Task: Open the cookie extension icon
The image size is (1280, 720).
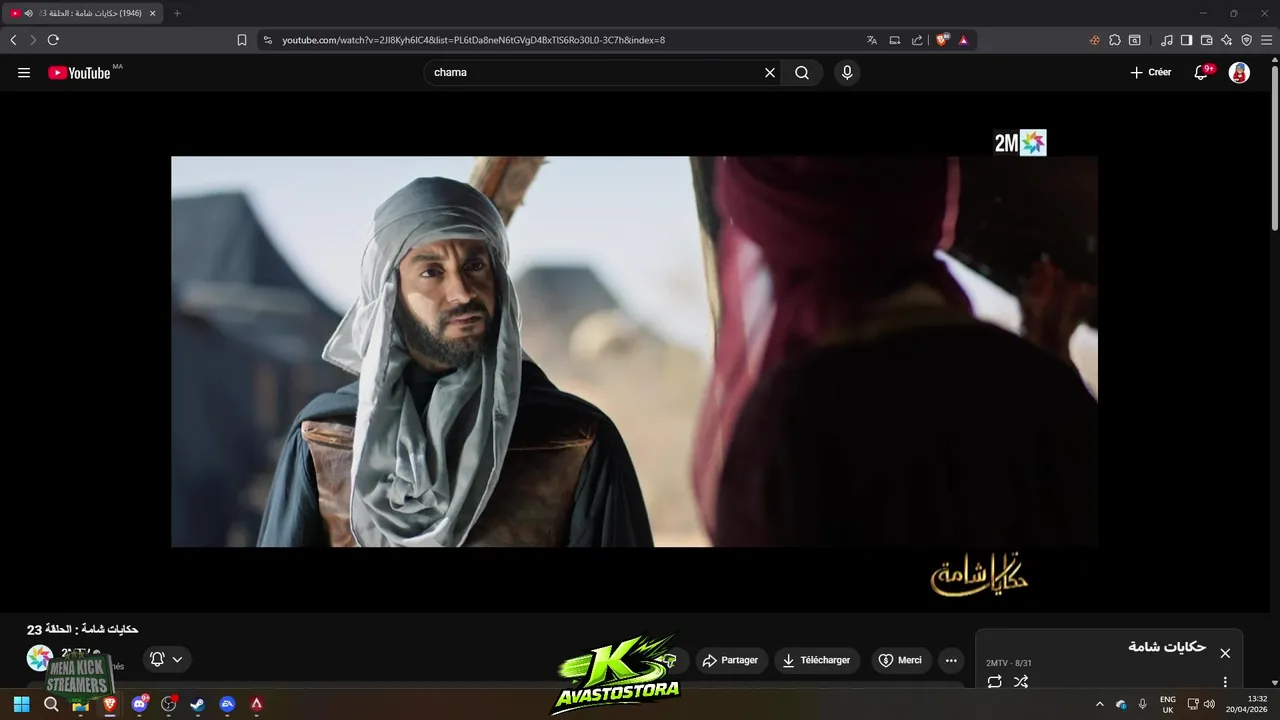Action: (1095, 40)
